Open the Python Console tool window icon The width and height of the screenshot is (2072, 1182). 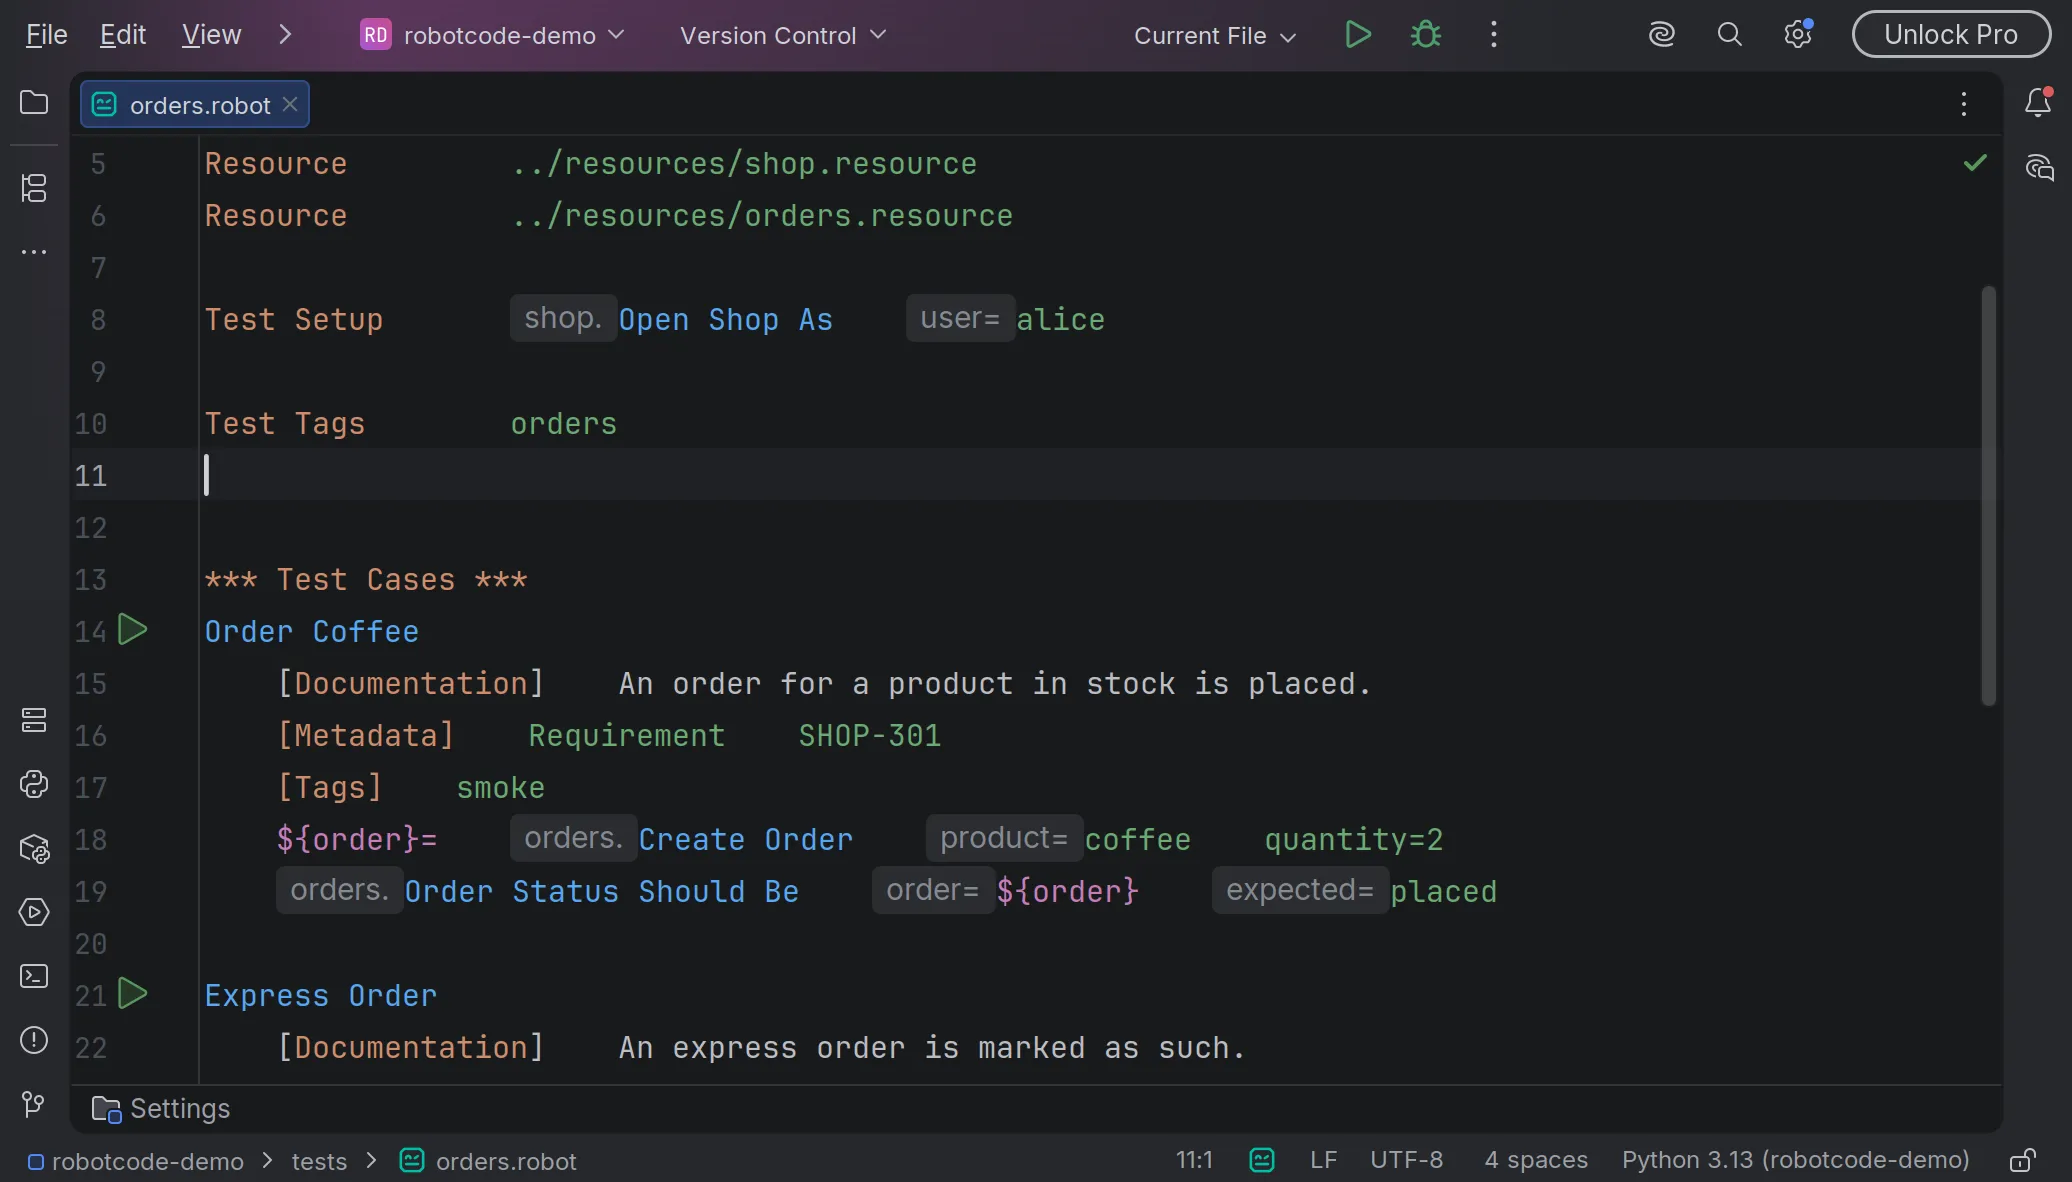34,784
